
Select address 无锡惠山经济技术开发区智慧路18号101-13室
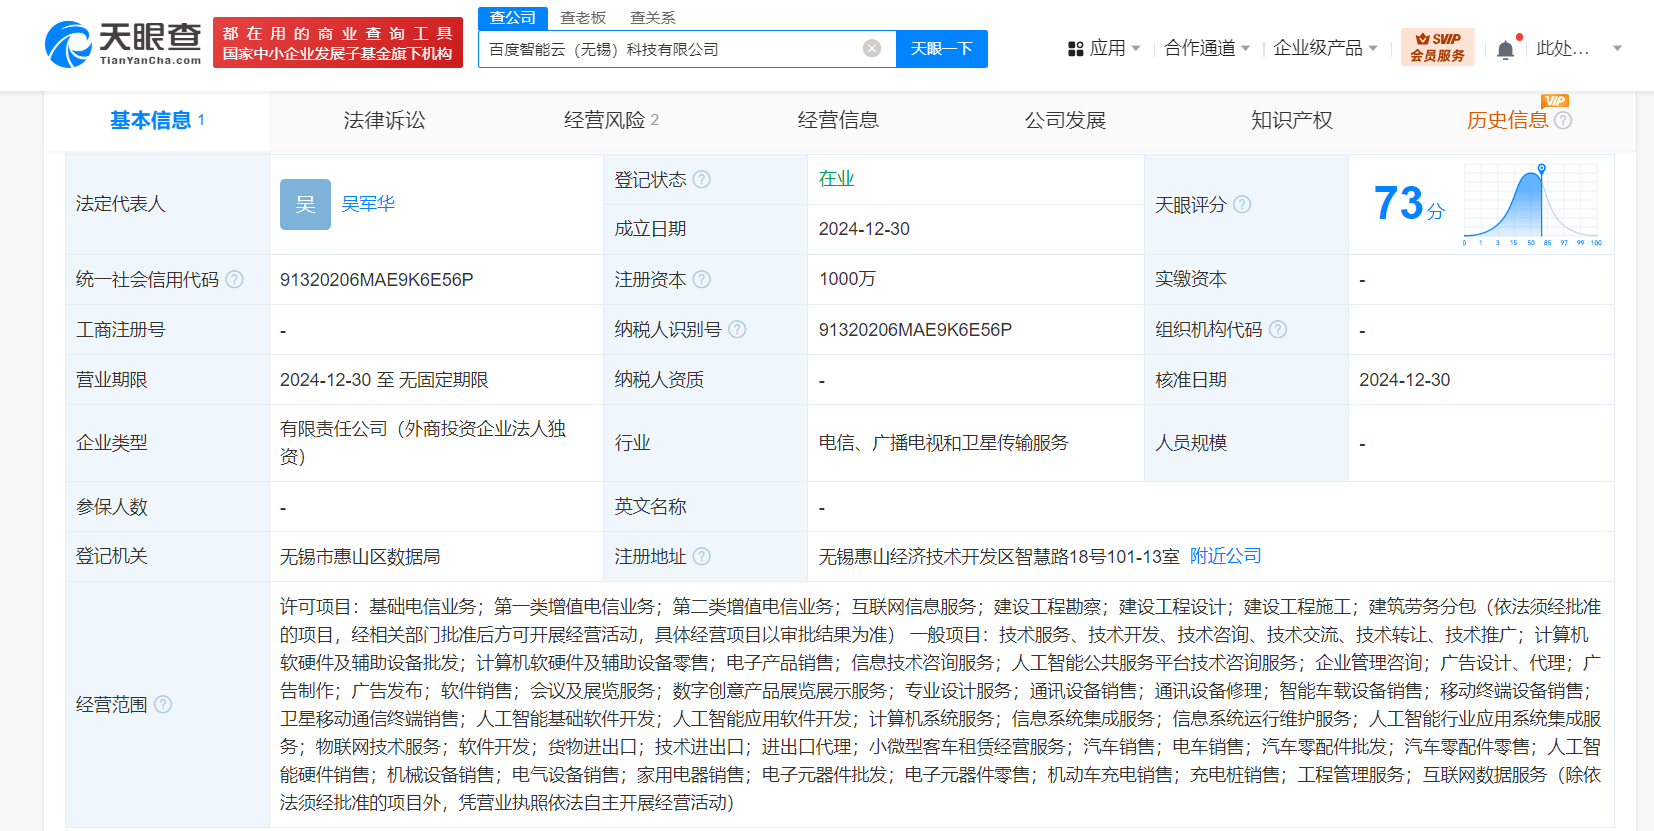(x=999, y=557)
